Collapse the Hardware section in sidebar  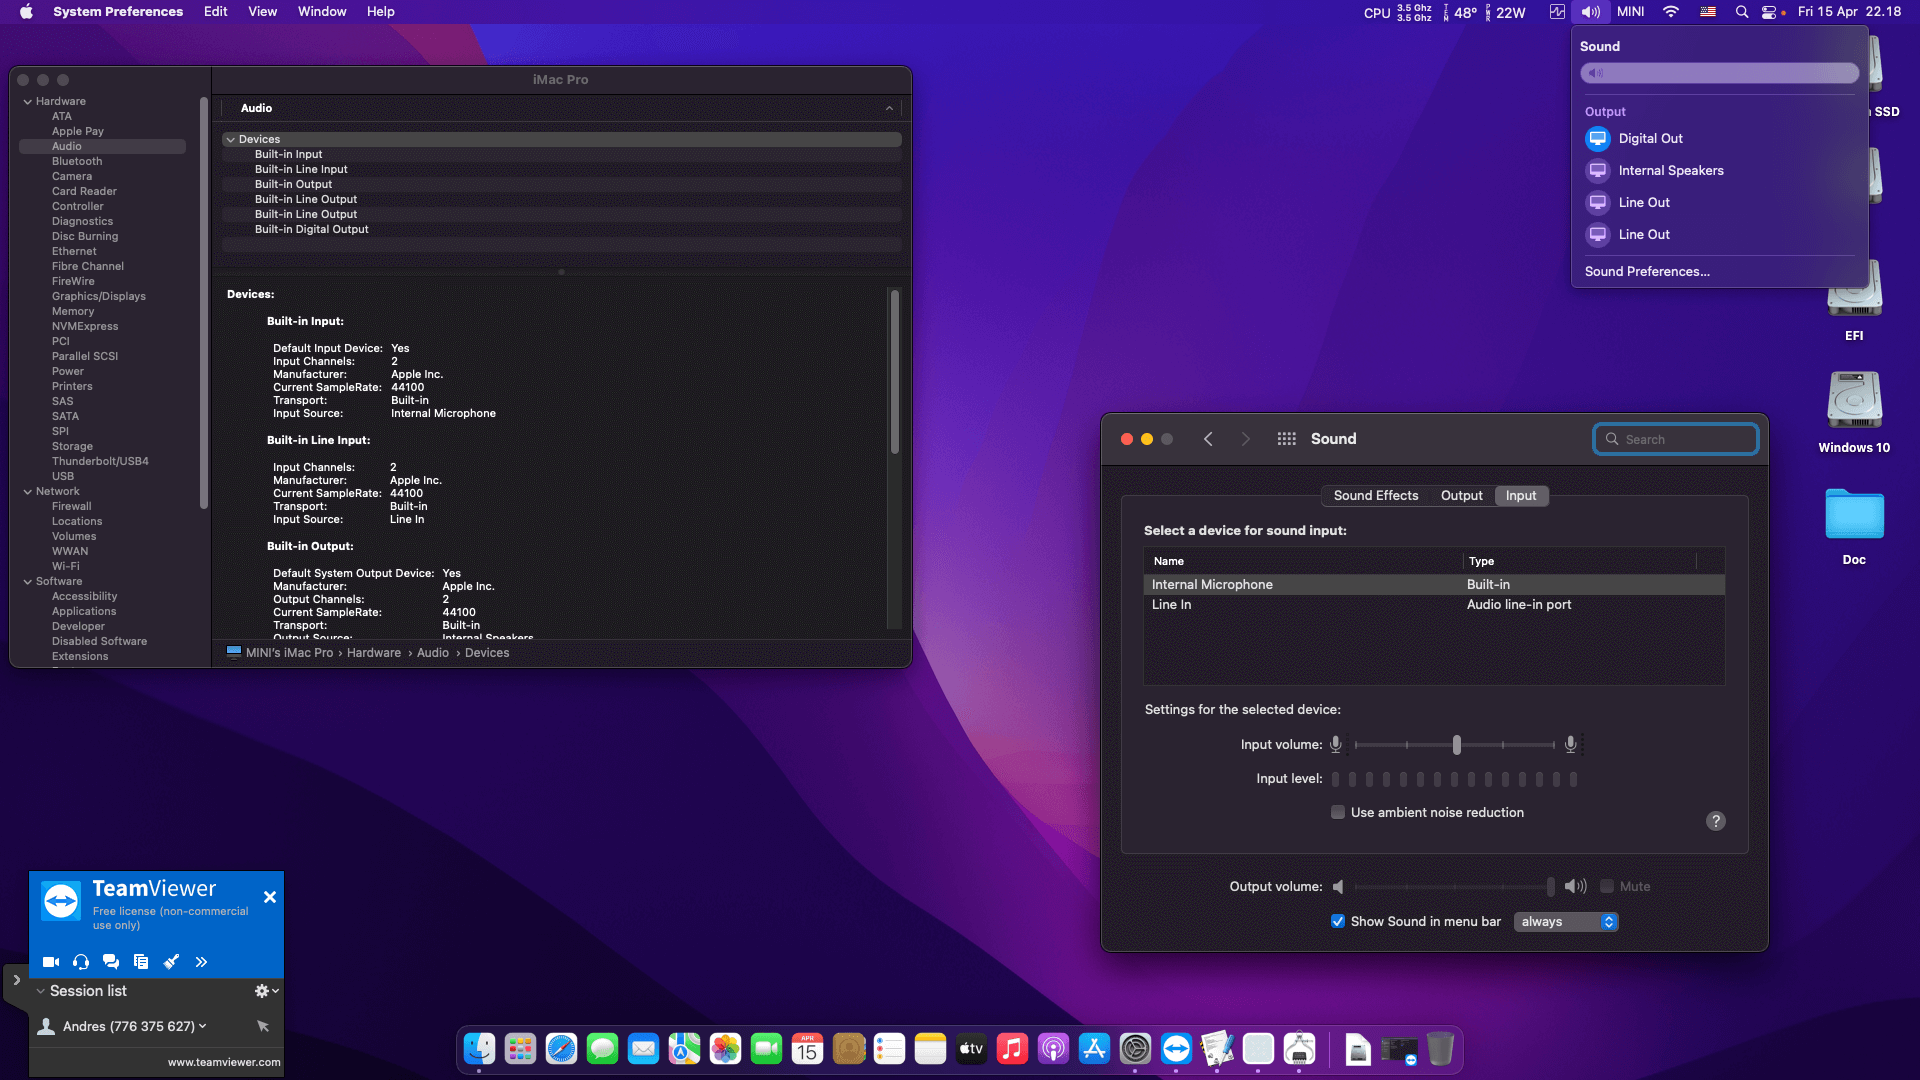pyautogui.click(x=28, y=101)
